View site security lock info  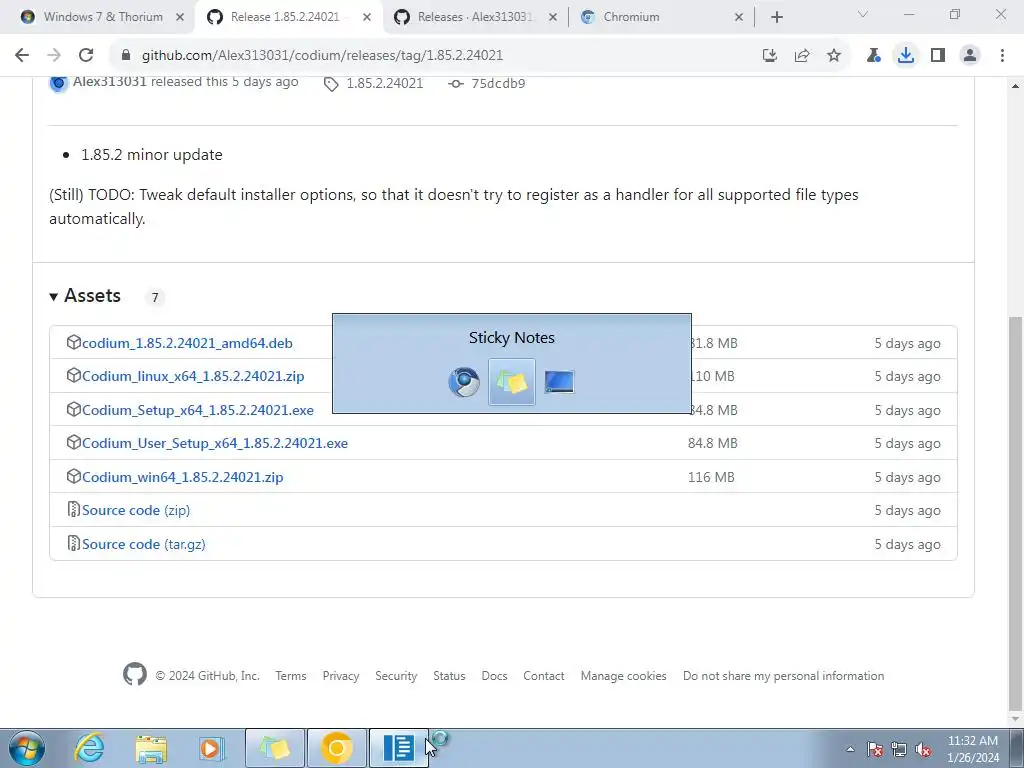126,56
